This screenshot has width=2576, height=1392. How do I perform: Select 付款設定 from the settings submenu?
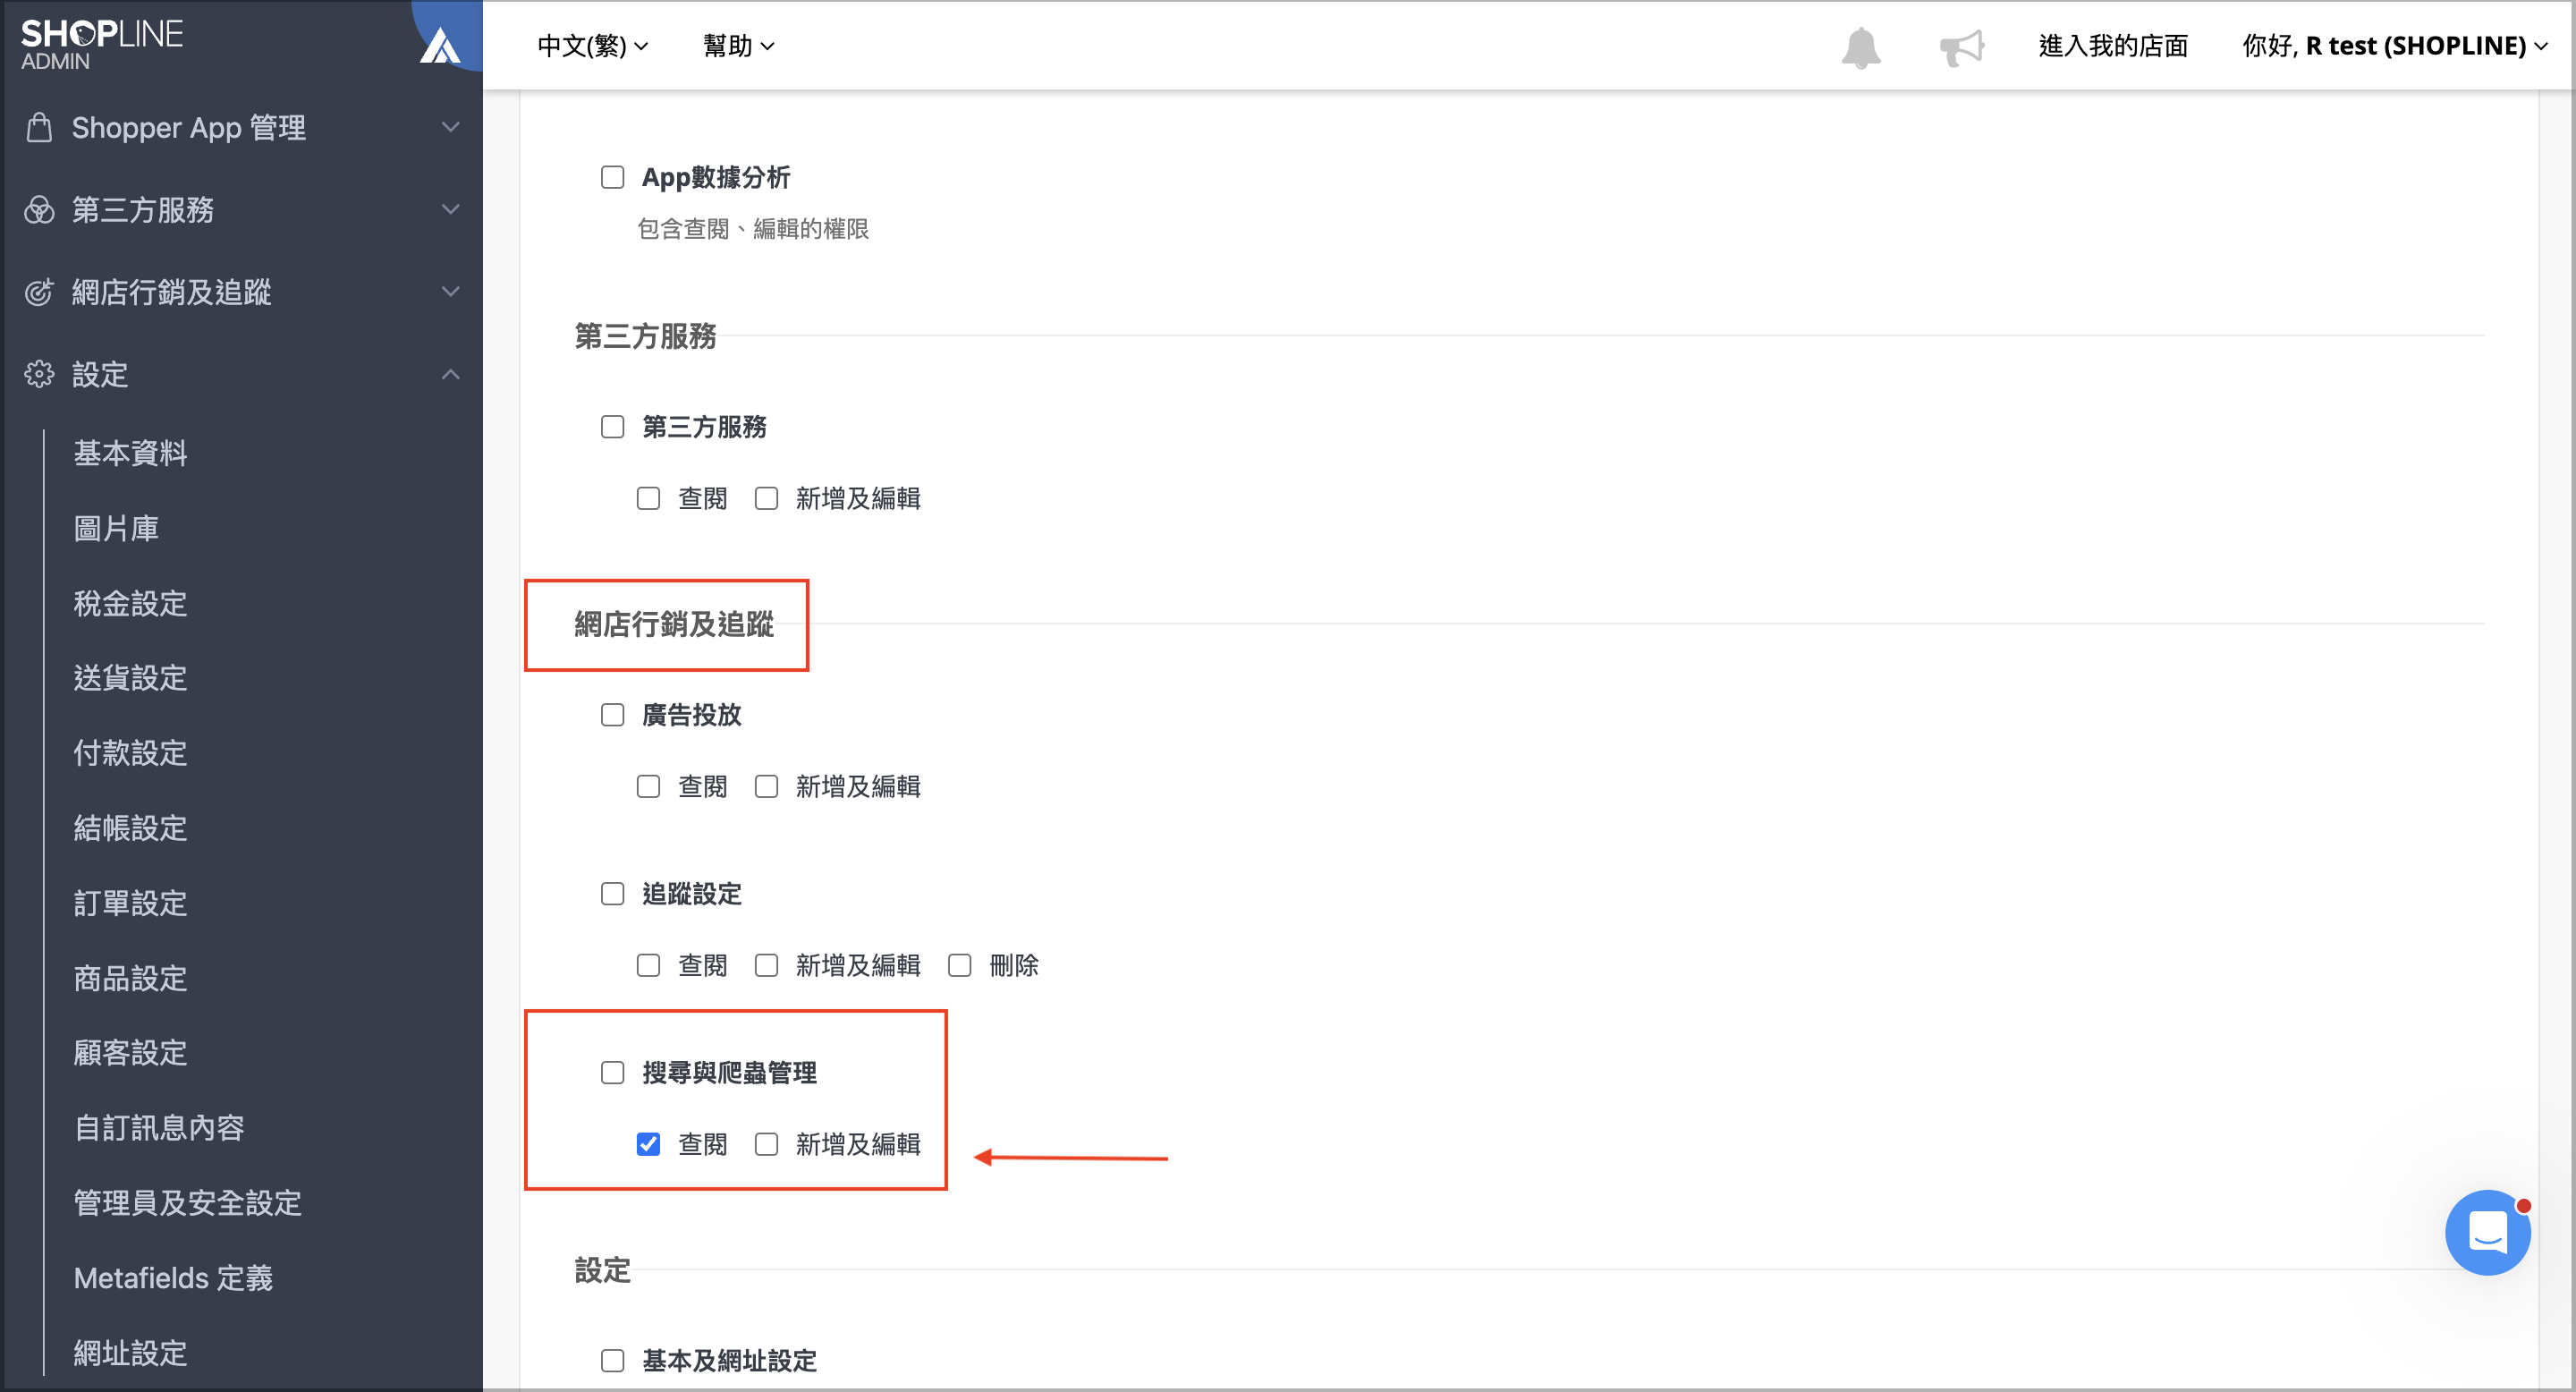[131, 753]
